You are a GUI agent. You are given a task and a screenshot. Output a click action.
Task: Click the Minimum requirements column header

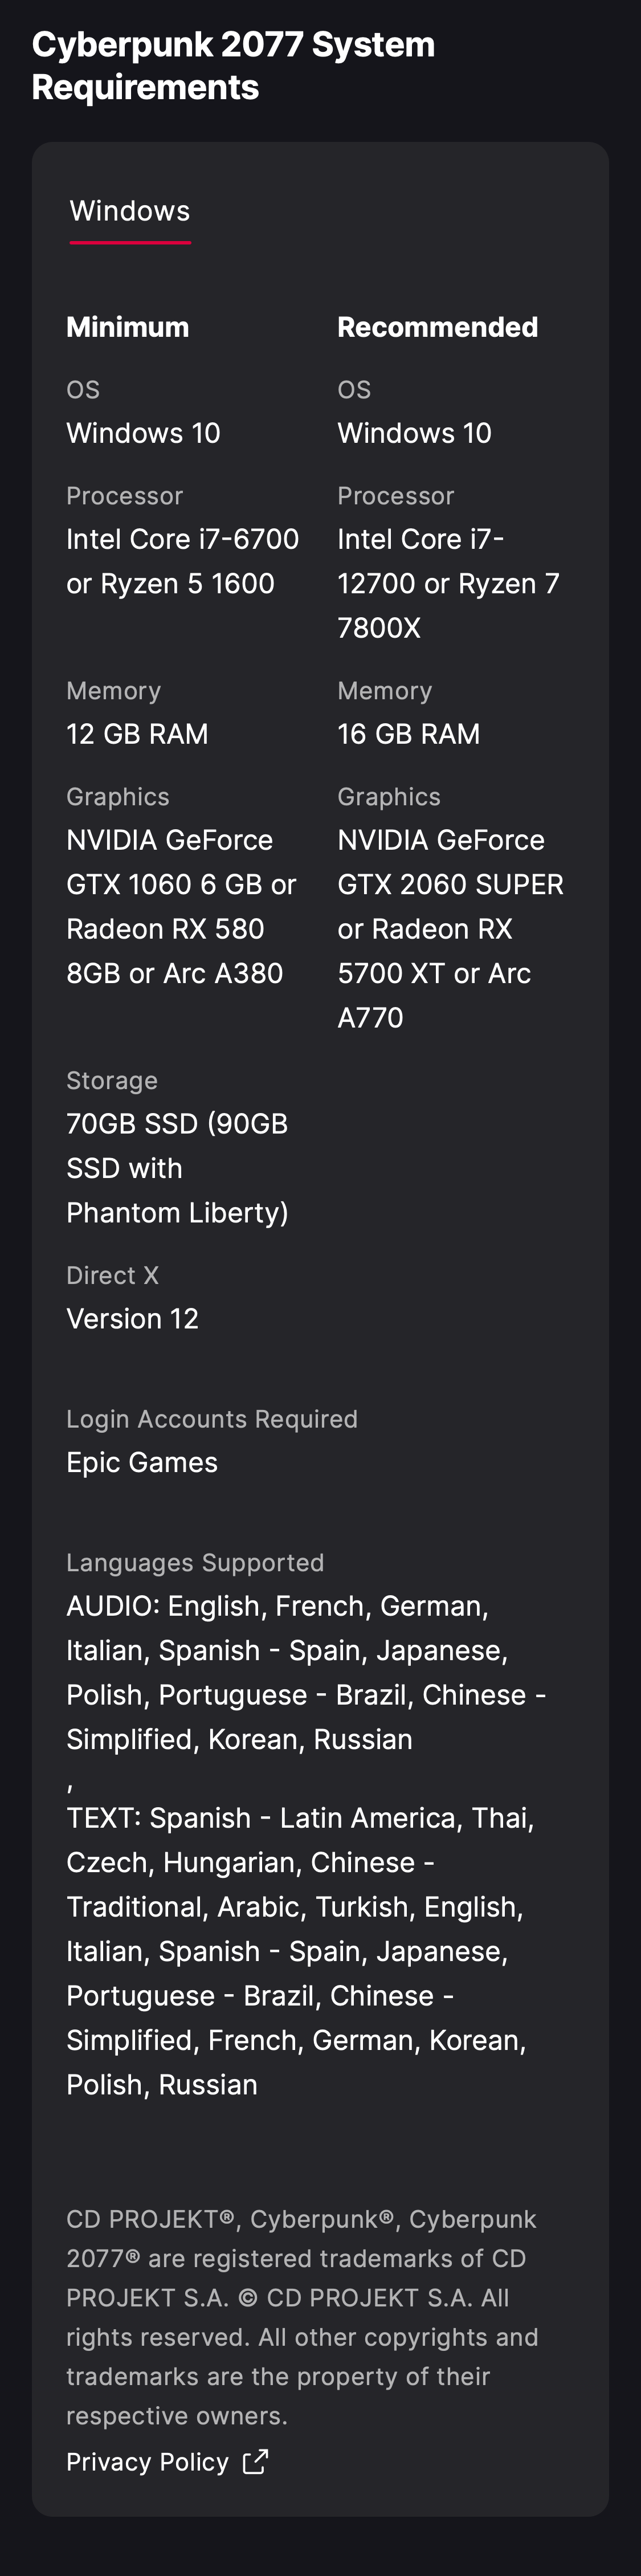tap(127, 326)
